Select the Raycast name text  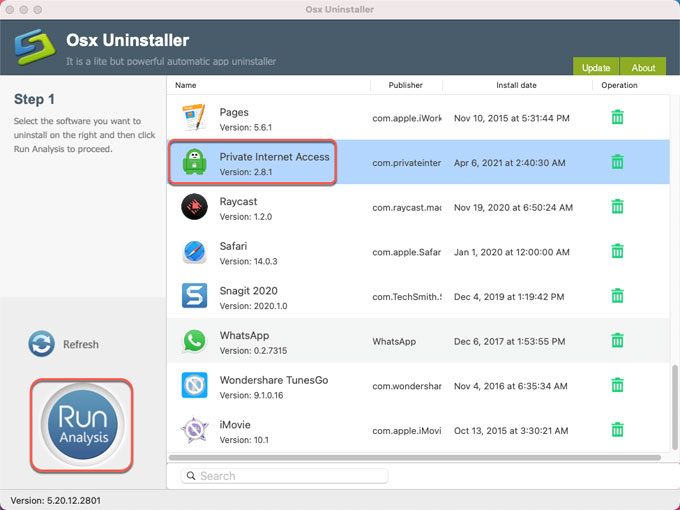[x=239, y=202]
